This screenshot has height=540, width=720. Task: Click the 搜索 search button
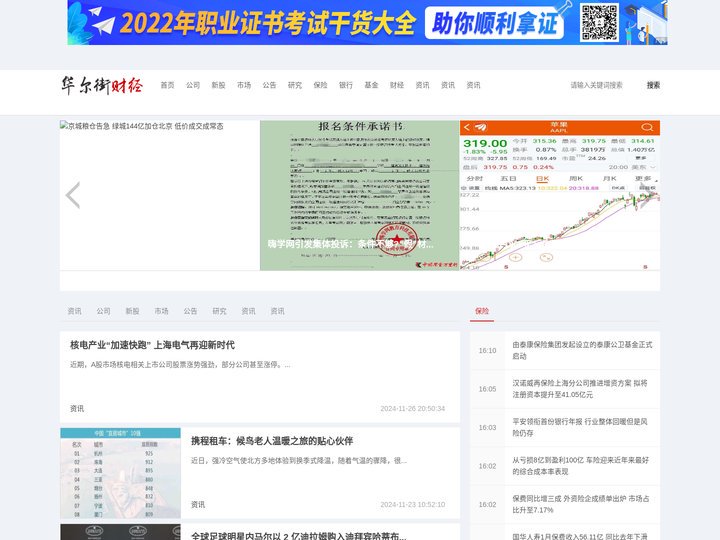pos(653,85)
